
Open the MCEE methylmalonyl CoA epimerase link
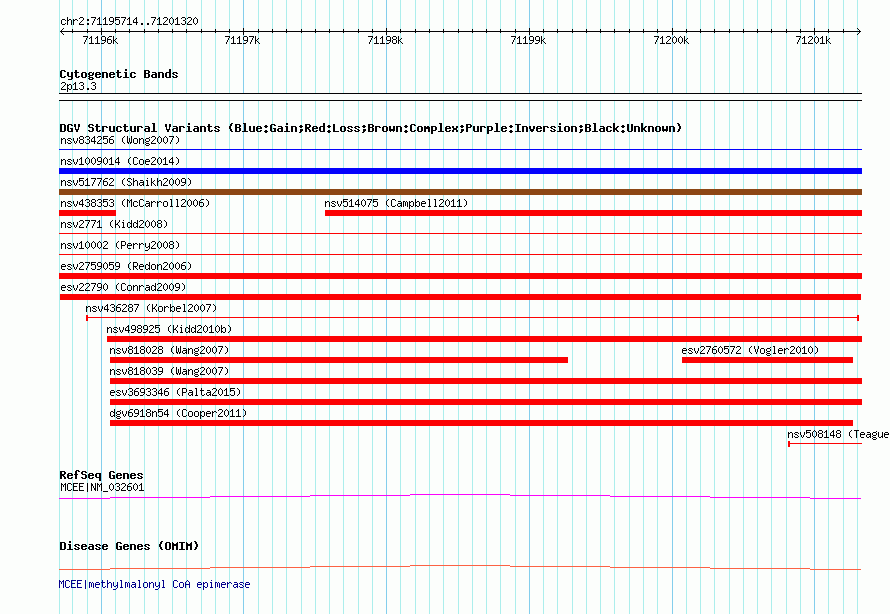[x=155, y=584]
